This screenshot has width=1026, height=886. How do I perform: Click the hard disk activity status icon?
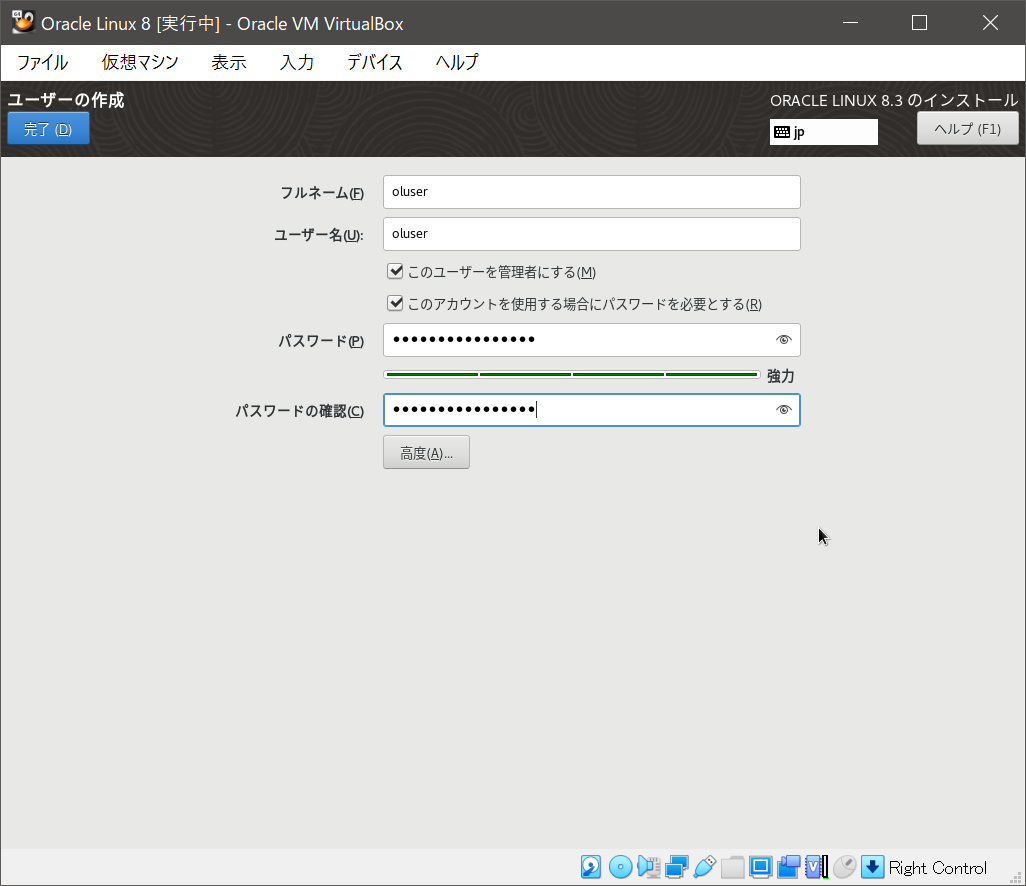click(591, 867)
